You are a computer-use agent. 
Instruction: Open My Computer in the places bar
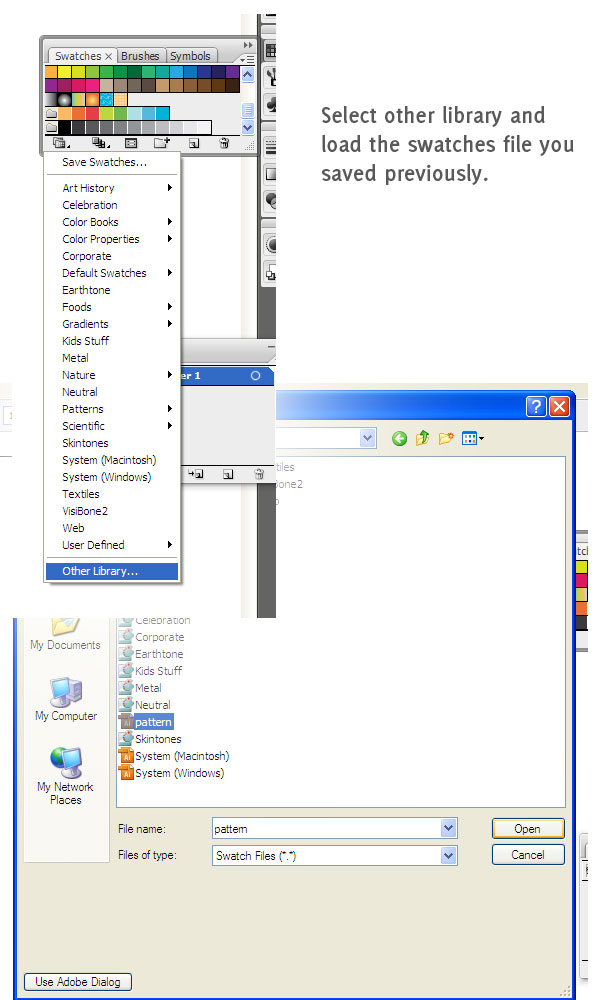coord(66,698)
